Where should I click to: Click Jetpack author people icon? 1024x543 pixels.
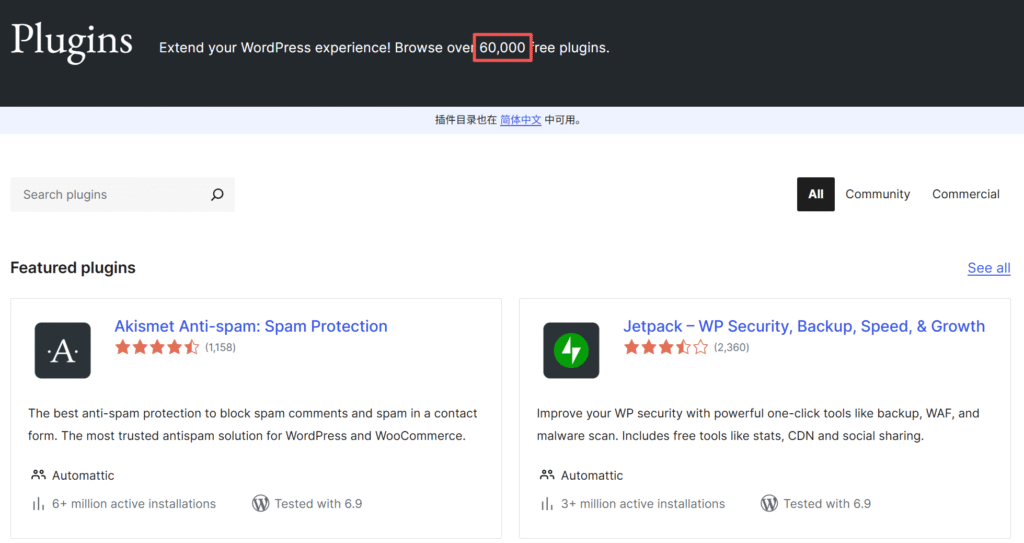click(x=547, y=475)
